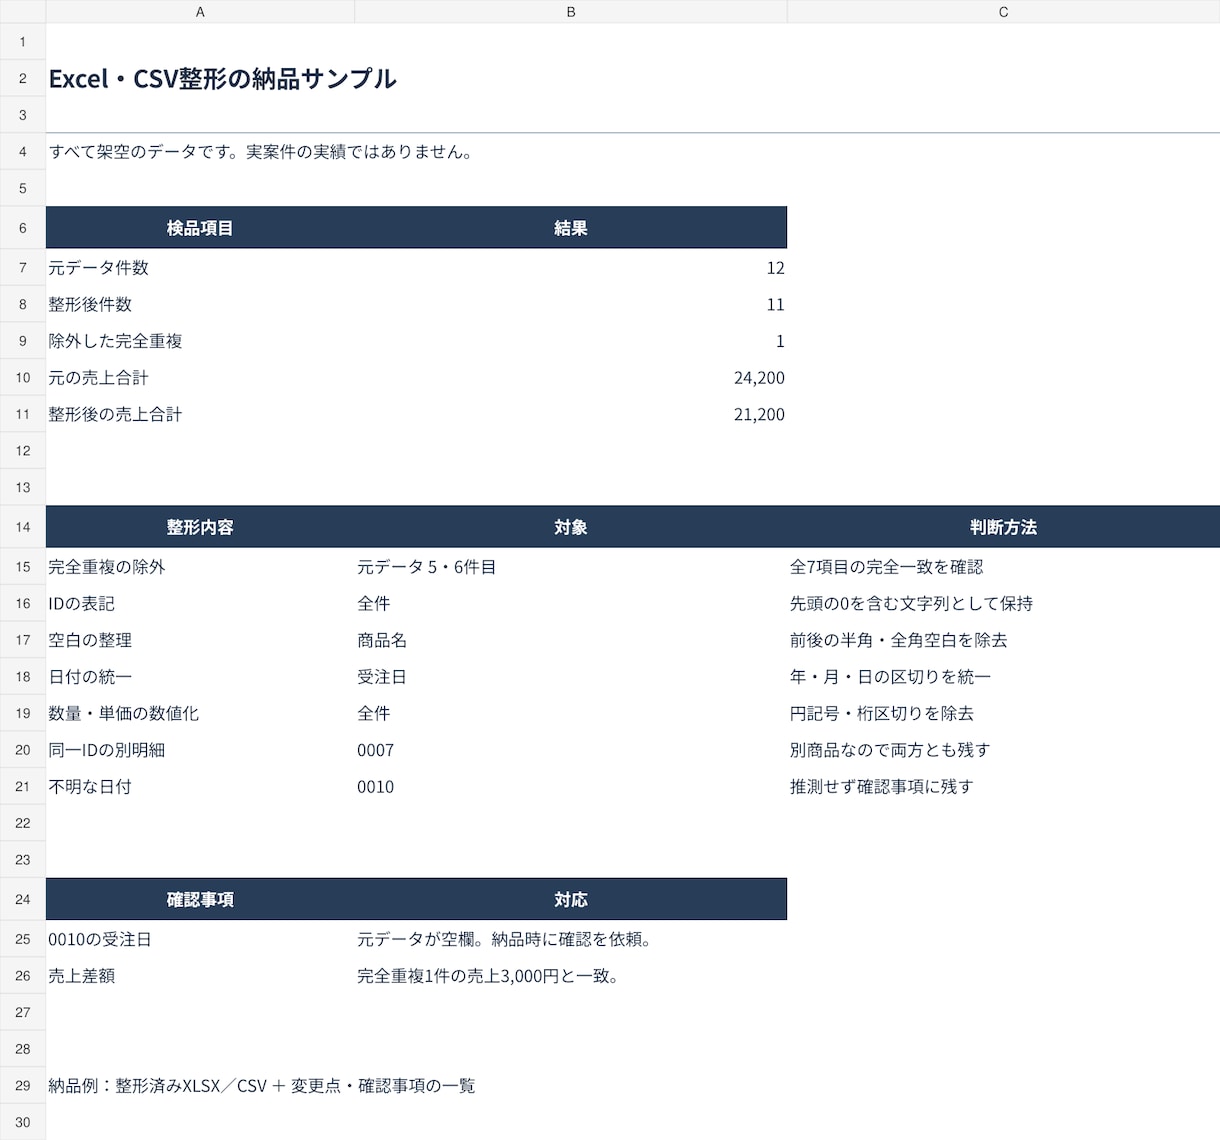
Task: Select the value 21,200
Action: (571, 414)
